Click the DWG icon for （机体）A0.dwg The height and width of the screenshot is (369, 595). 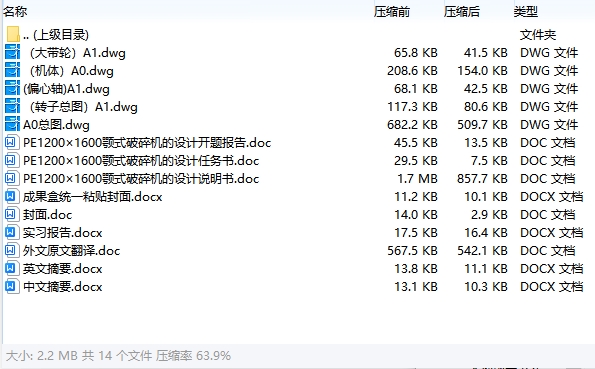[12, 70]
